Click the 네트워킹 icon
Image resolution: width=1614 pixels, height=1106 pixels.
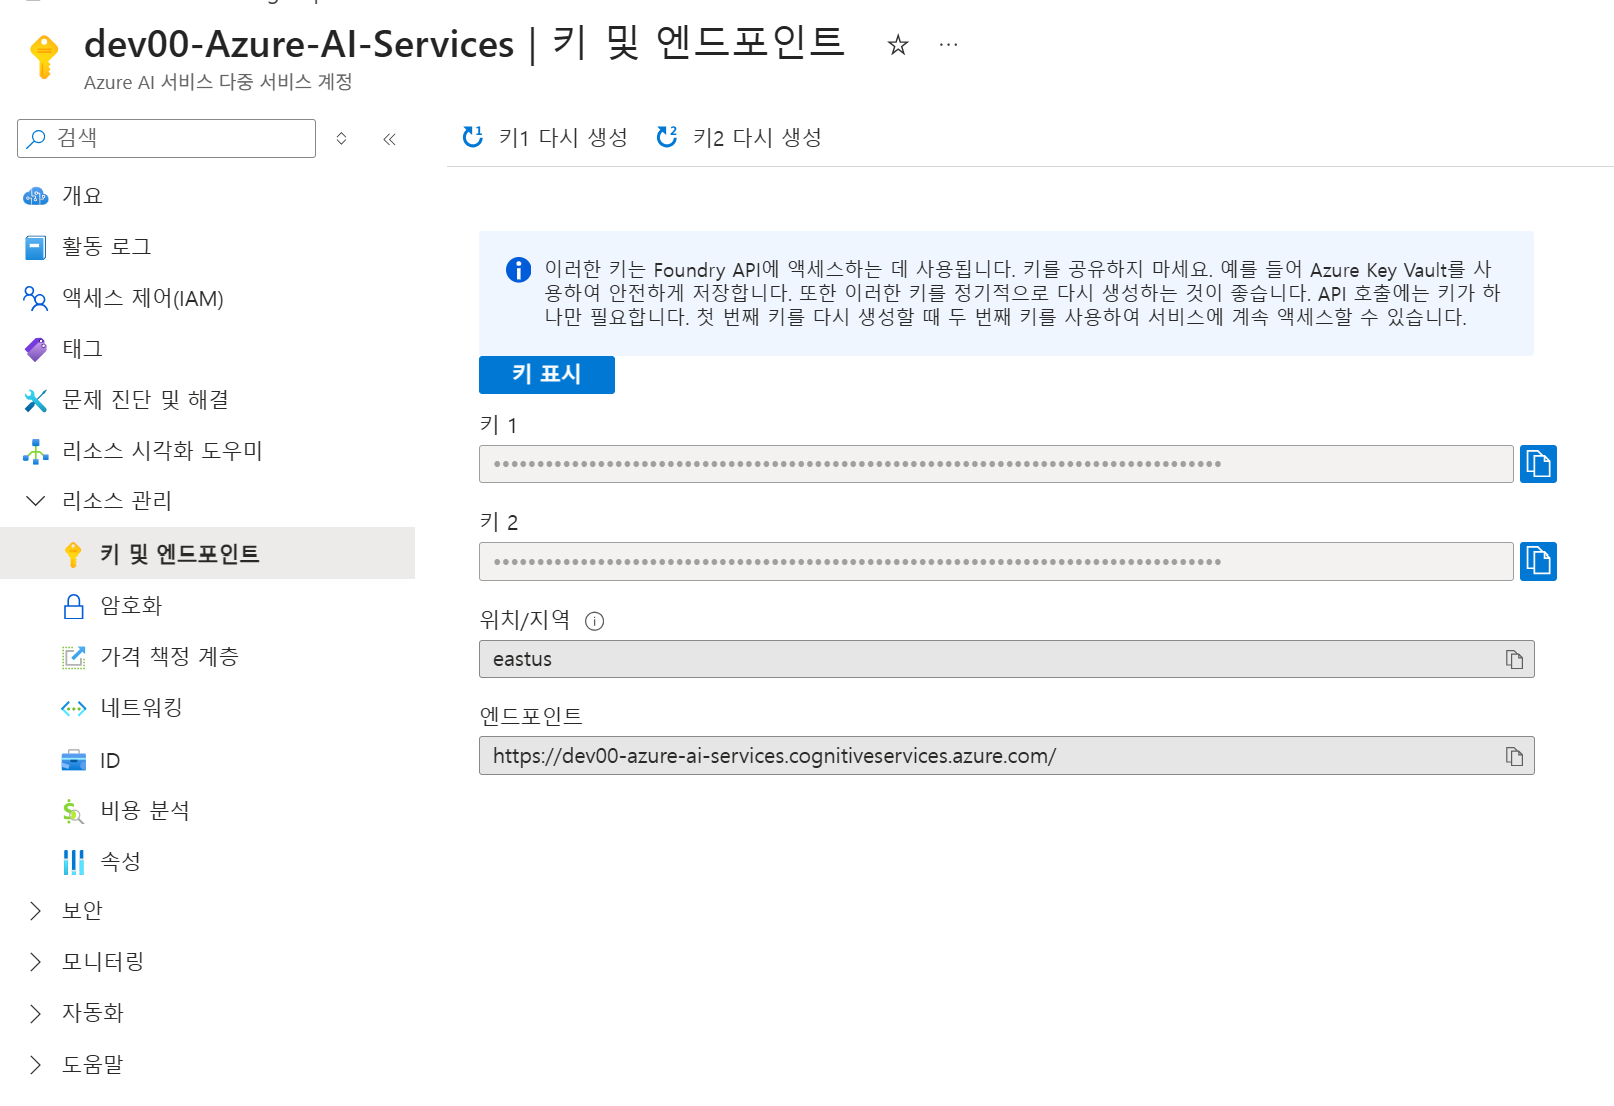[x=74, y=708]
